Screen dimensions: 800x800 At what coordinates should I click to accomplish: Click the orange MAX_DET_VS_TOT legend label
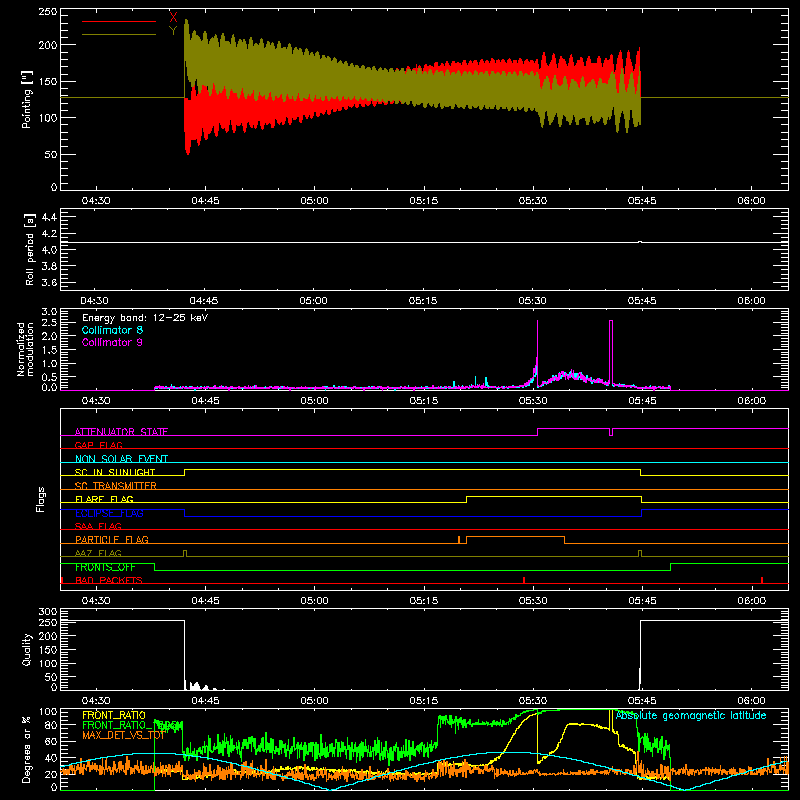click(123, 735)
